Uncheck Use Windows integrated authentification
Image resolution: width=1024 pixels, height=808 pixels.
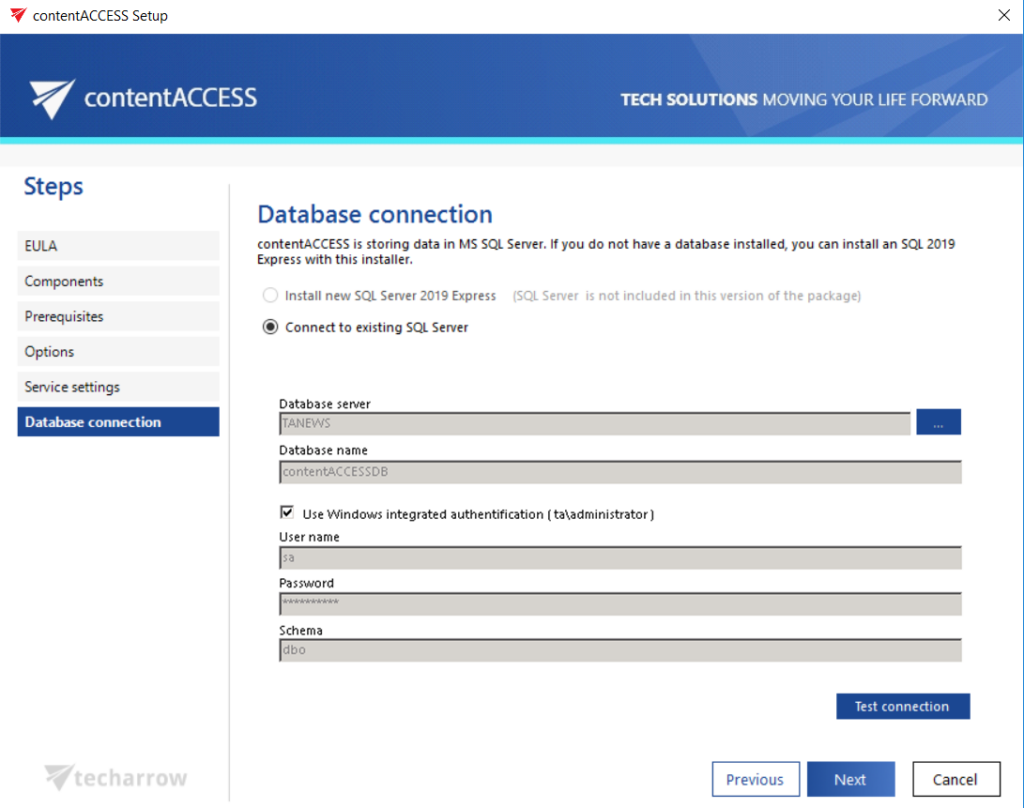coord(287,512)
